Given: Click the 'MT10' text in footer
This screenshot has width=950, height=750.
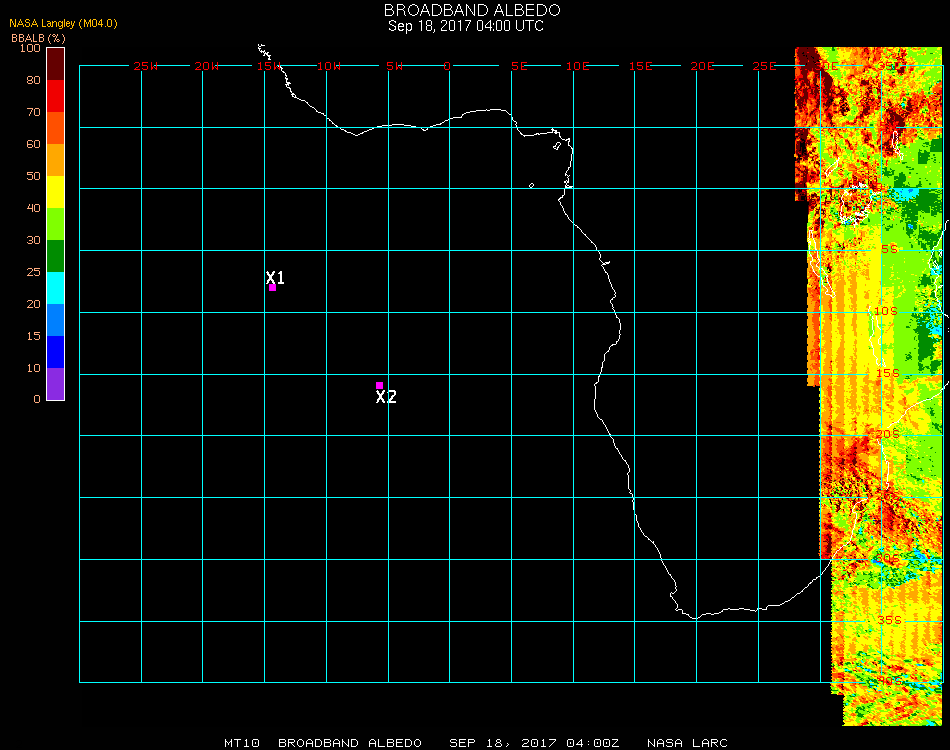Looking at the screenshot, I should (x=242, y=743).
